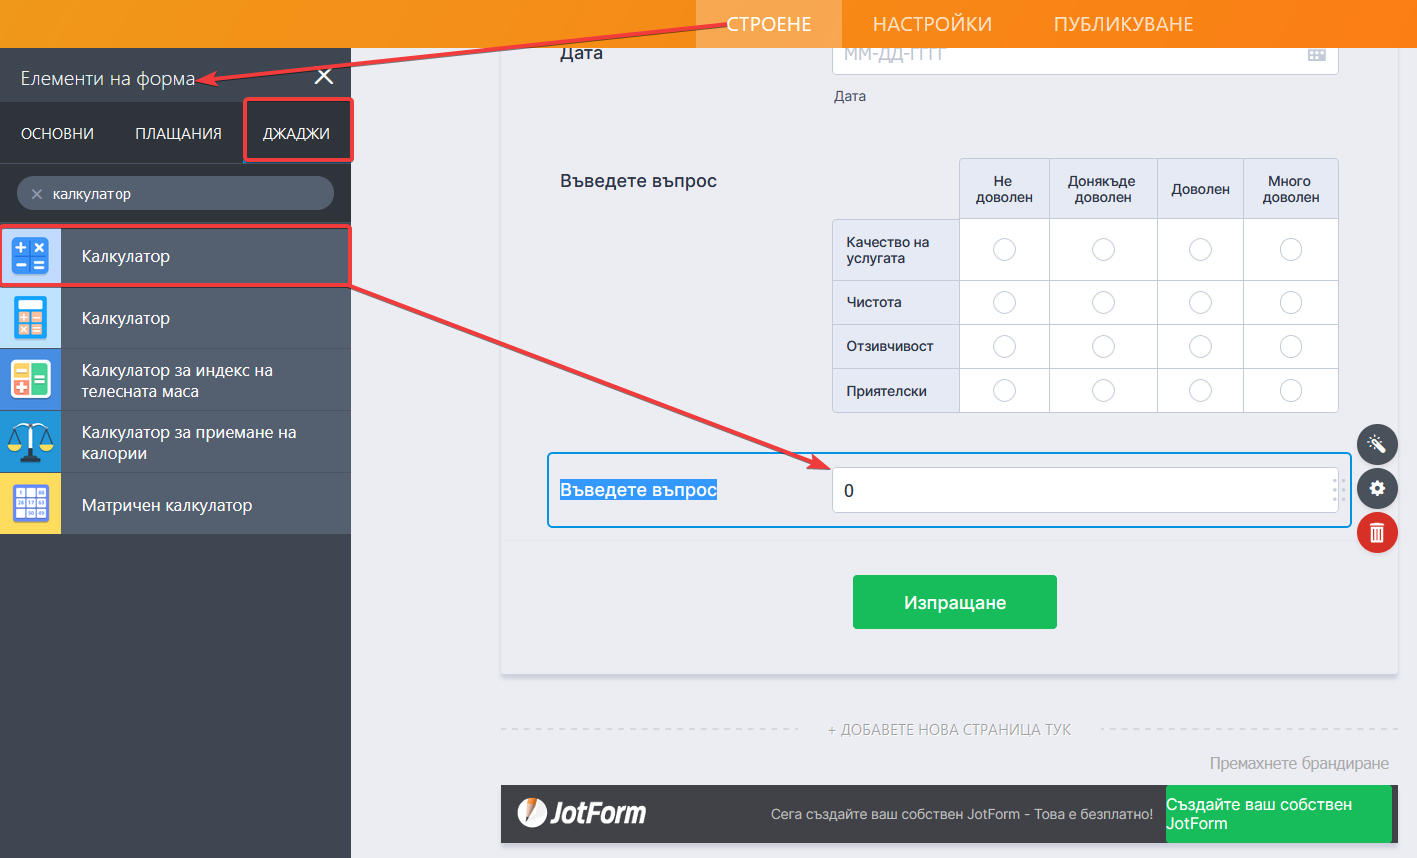Open the magic wand widget wizard

click(1377, 444)
